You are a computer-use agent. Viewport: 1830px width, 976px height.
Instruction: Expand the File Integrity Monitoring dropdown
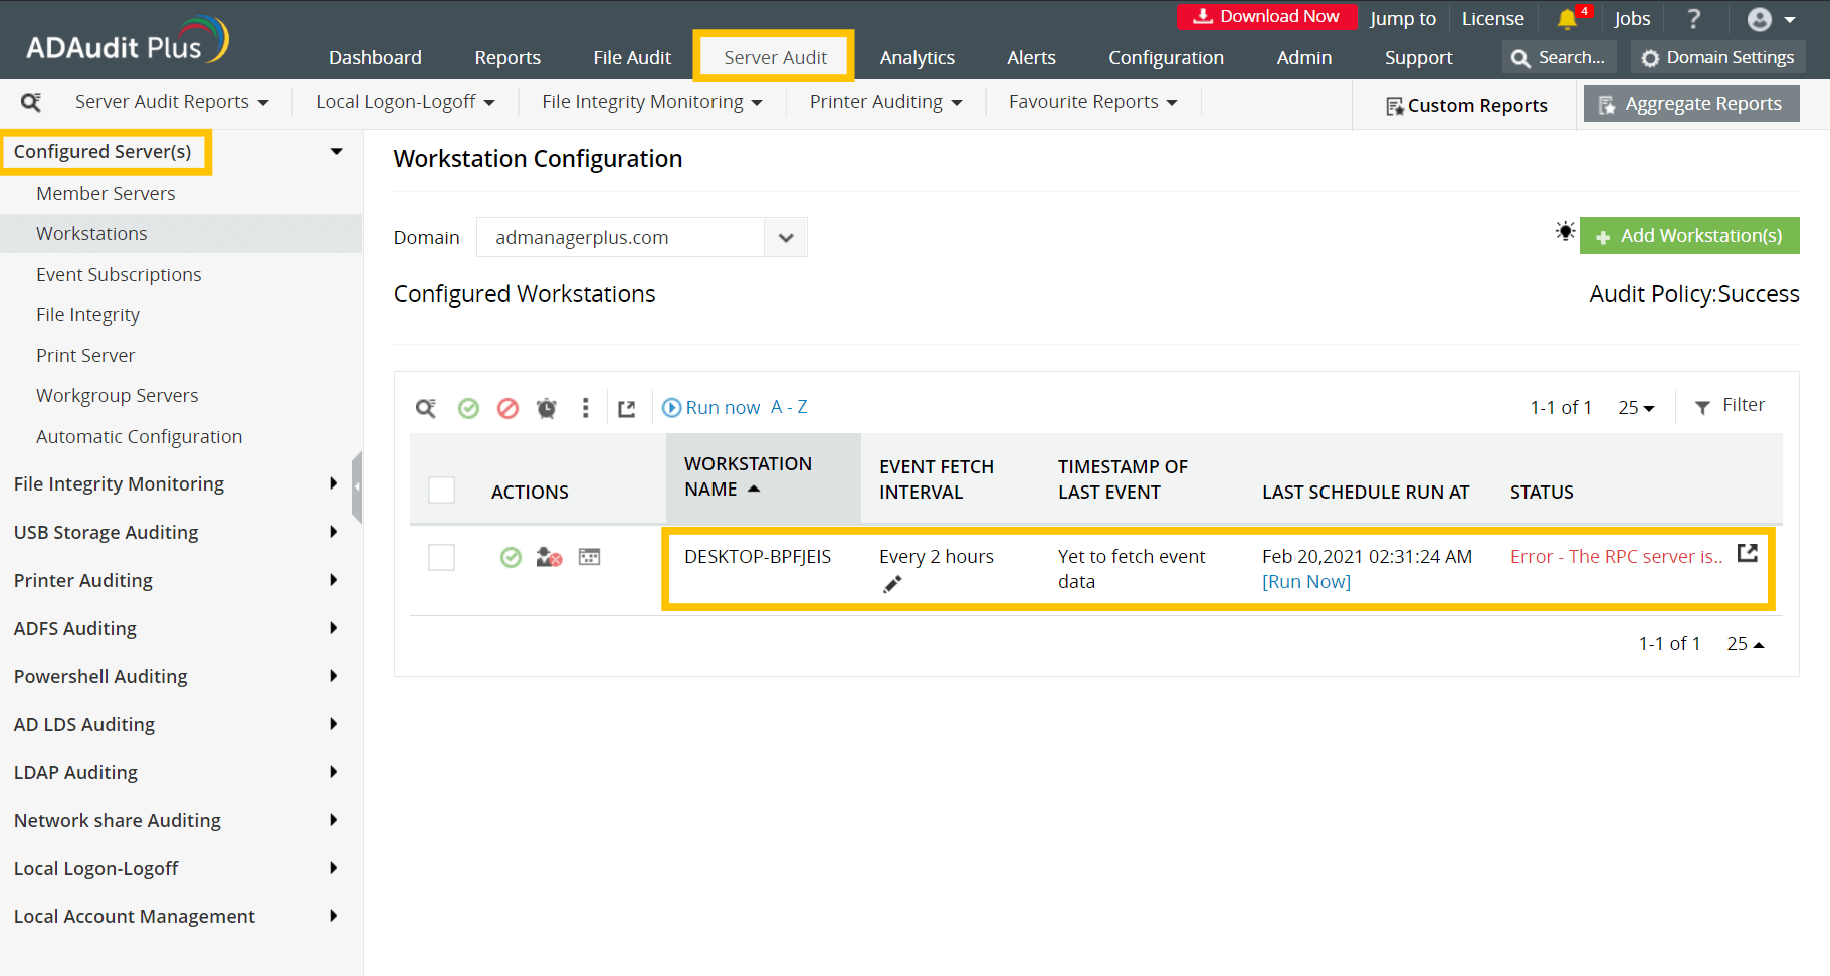pyautogui.click(x=651, y=101)
